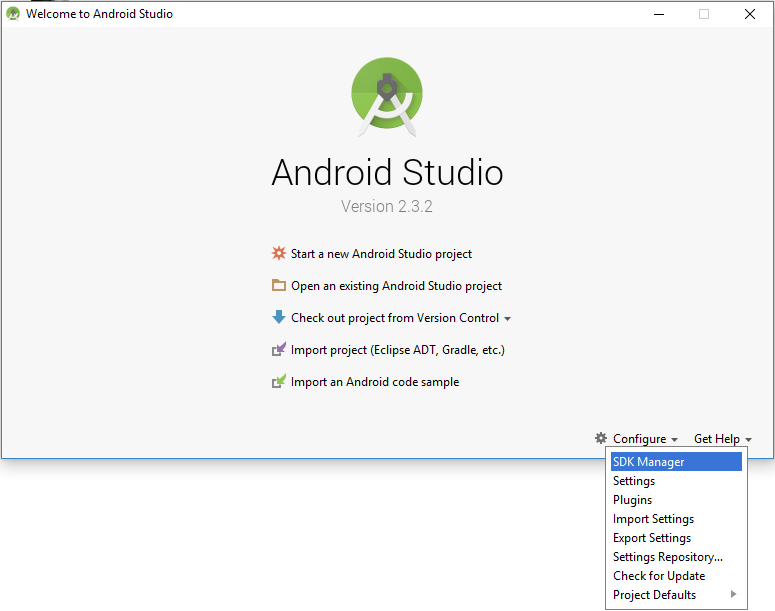
Task: Click the gear icon beside Configure
Action: 601,438
